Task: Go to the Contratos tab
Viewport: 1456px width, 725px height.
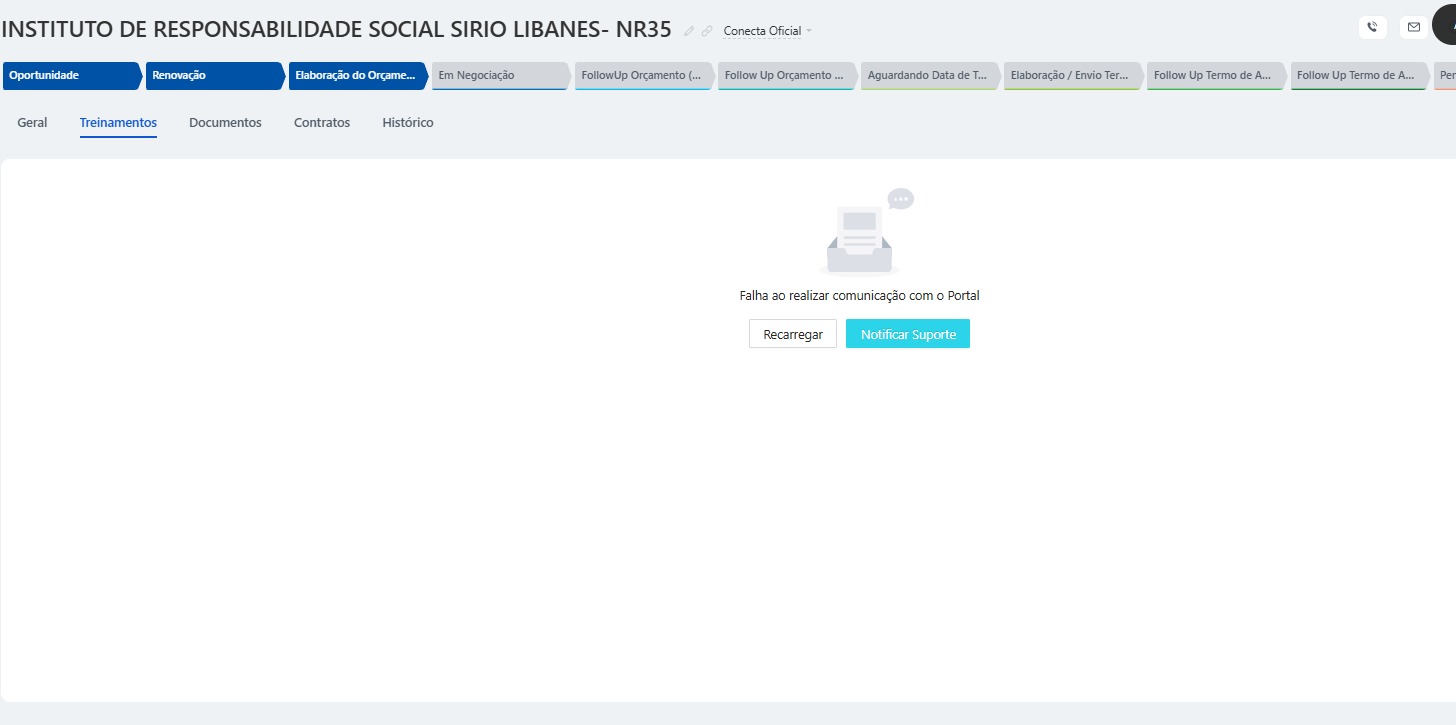Action: pos(322,123)
